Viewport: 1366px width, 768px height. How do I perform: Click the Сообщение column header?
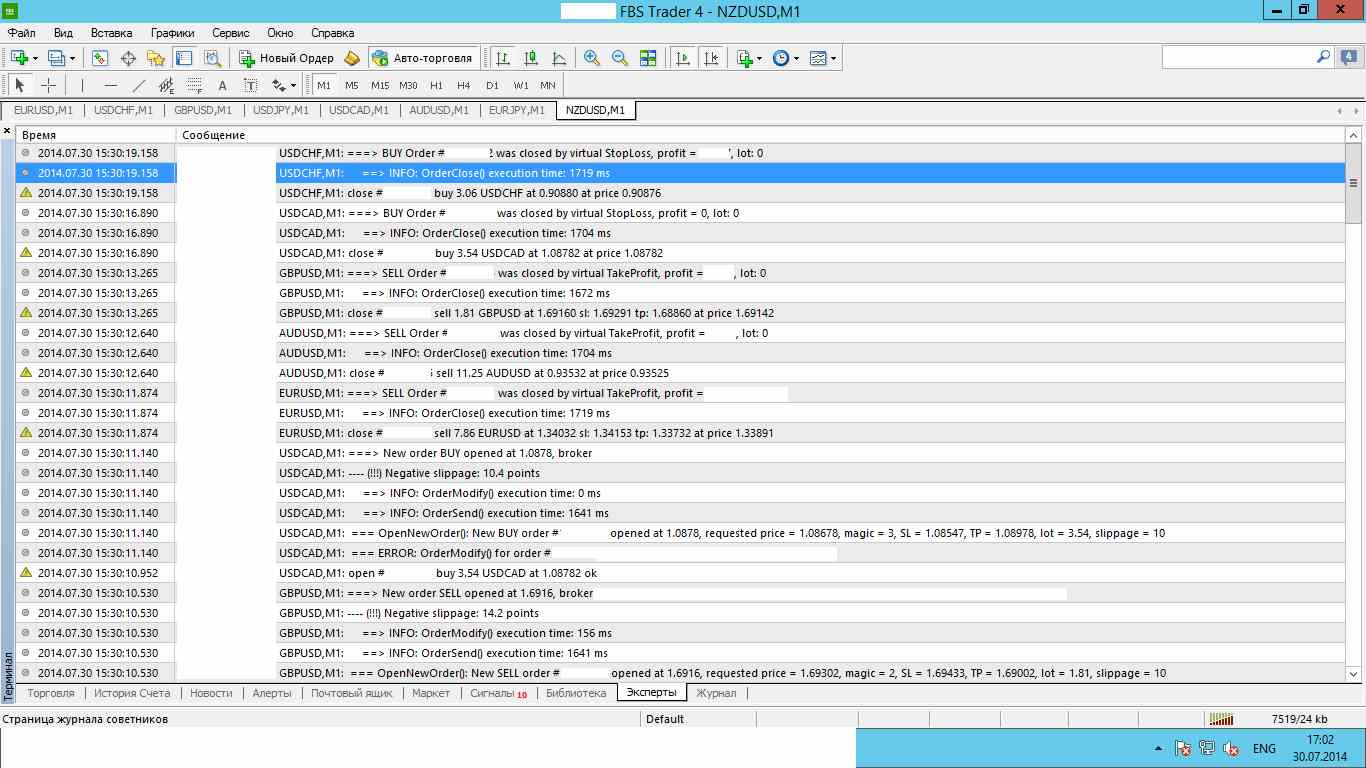[760, 134]
